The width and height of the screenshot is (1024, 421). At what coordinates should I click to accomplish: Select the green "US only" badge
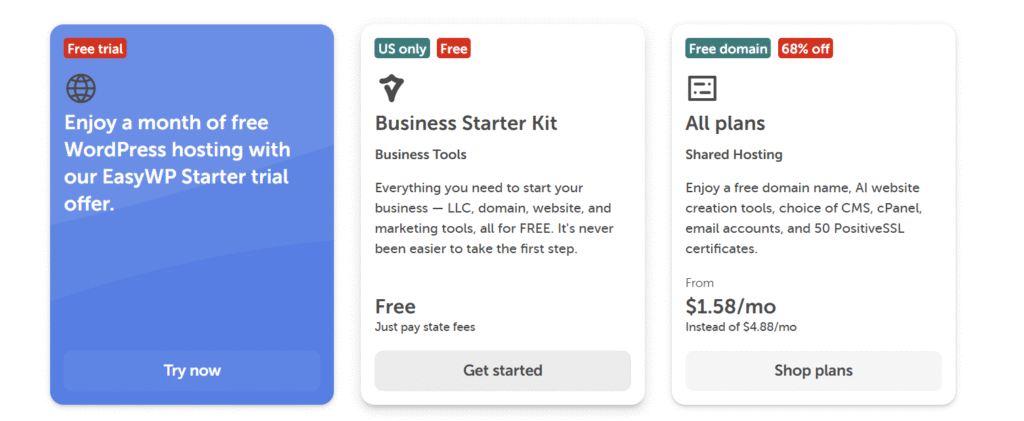(402, 48)
